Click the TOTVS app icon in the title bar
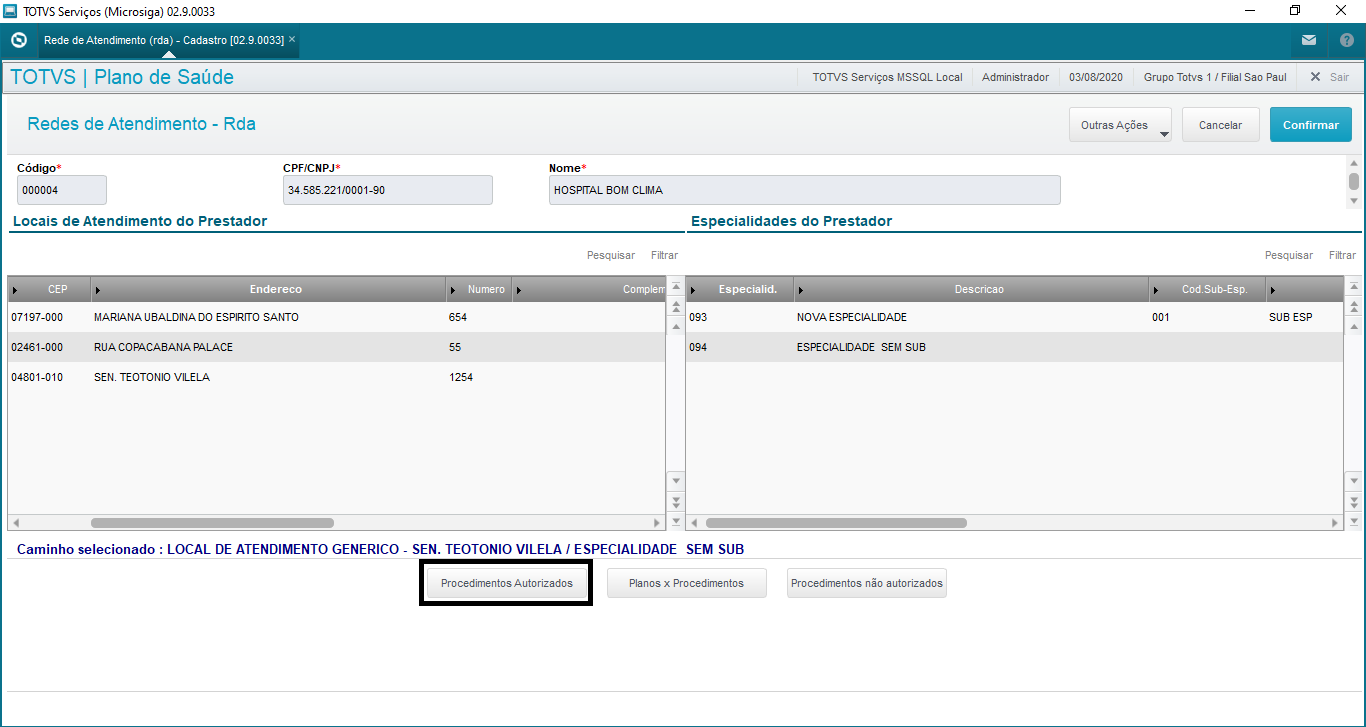The width and height of the screenshot is (1366, 727). coord(10,11)
